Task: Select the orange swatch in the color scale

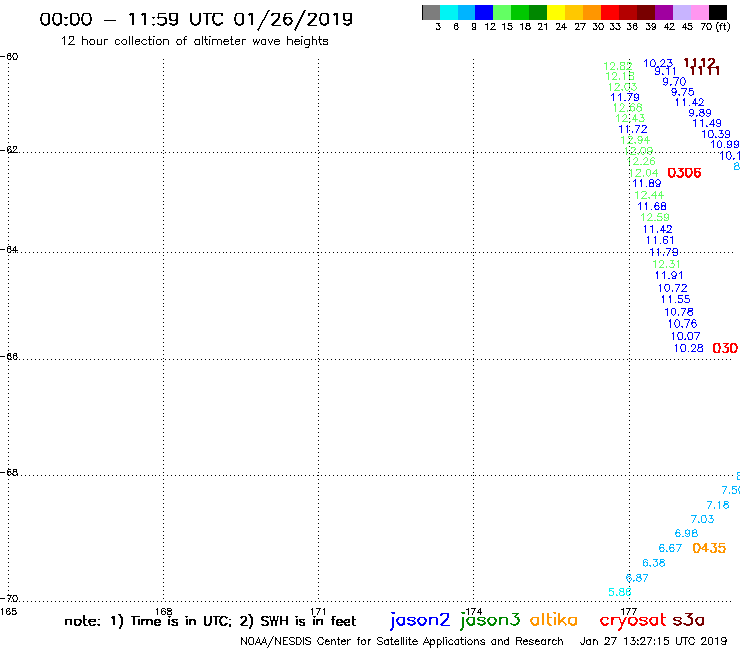Action: coord(592,12)
